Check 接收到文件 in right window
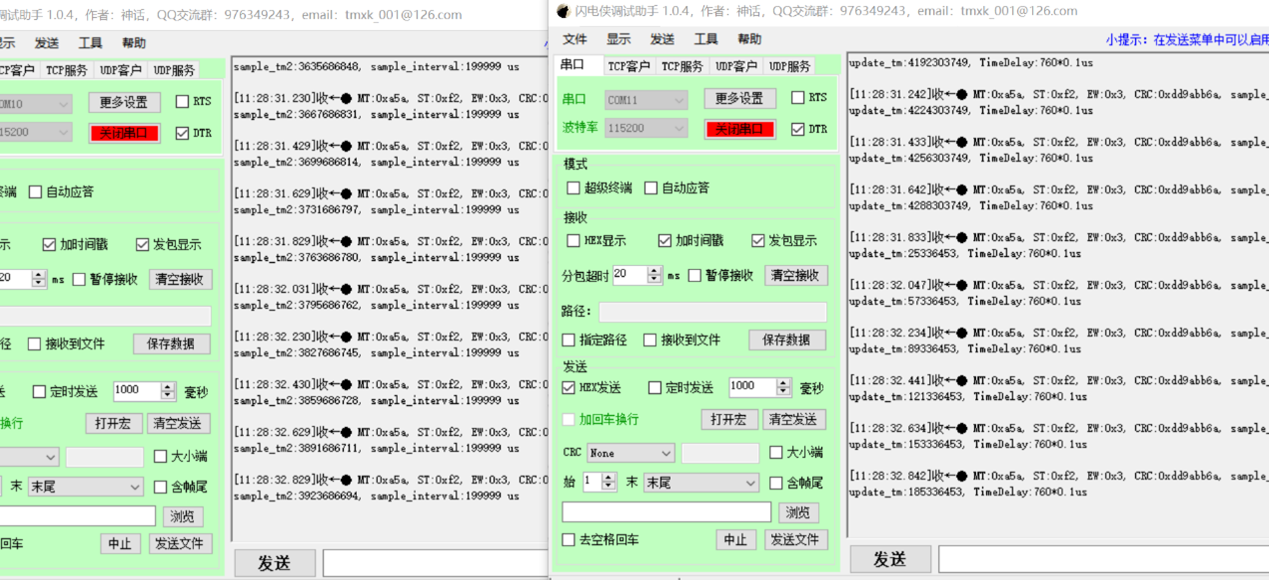This screenshot has height=580, width=1269. point(650,340)
